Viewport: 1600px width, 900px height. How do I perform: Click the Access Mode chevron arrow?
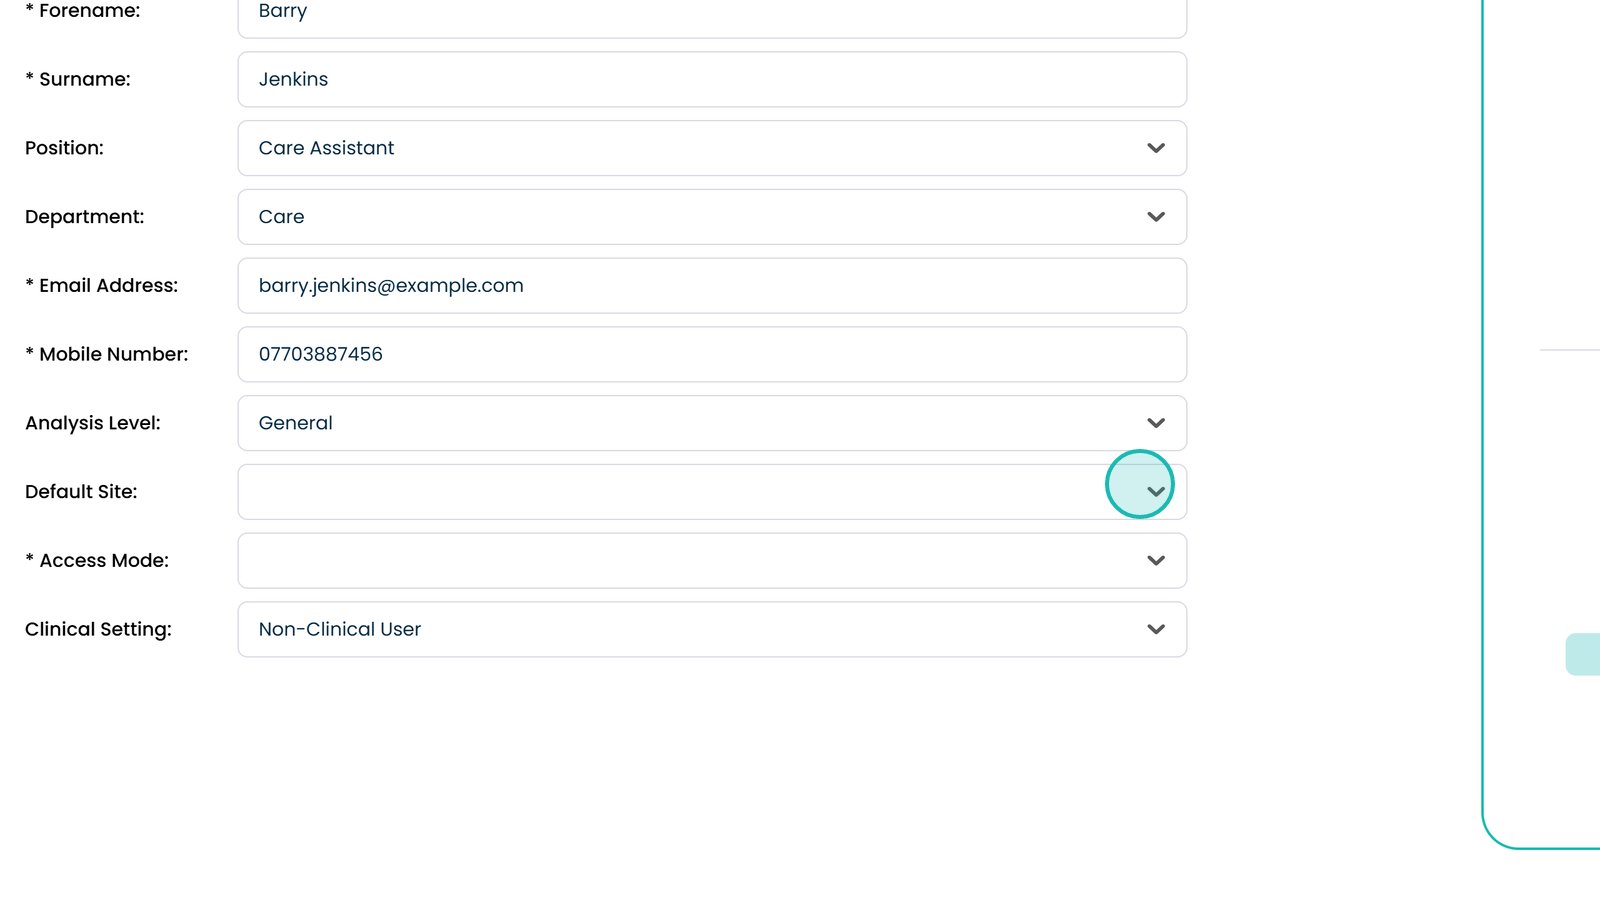click(1156, 560)
